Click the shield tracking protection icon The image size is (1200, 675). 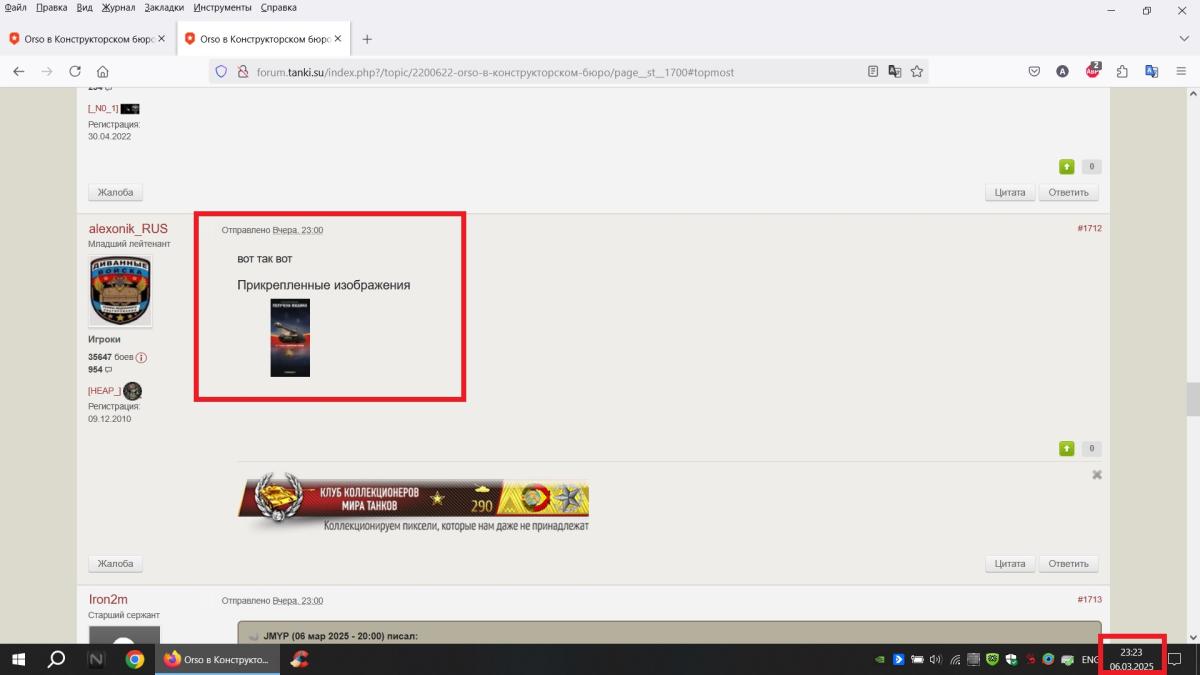(221, 72)
